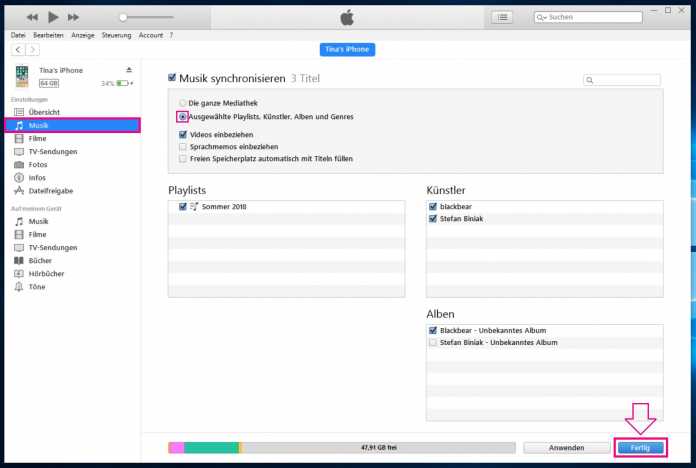Select the Die ganze Mediathek radio option

point(182,103)
